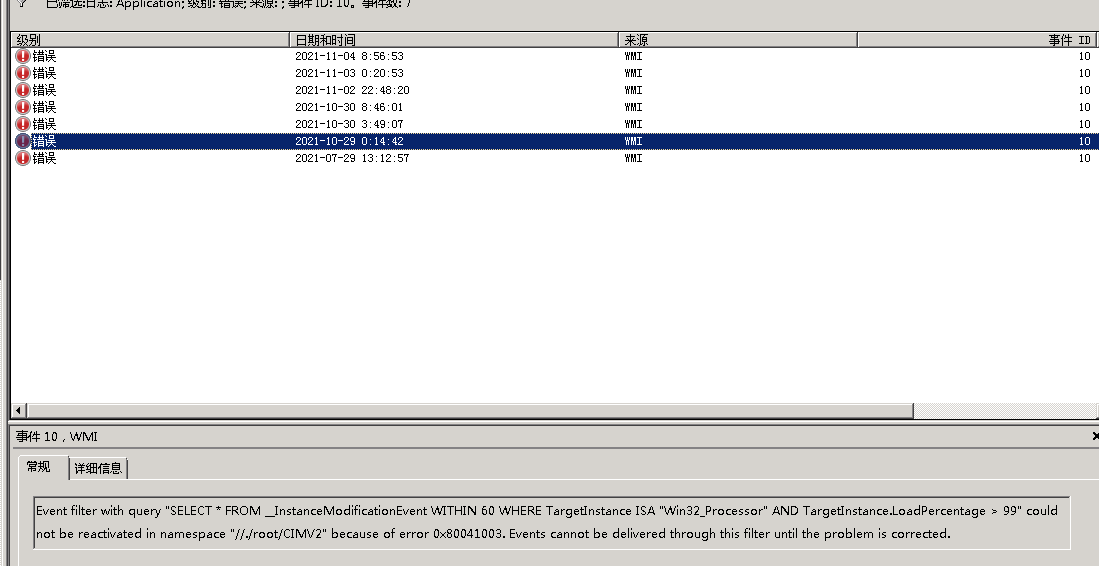Select date cell 2021-10-30 8:46:01

click(349, 107)
